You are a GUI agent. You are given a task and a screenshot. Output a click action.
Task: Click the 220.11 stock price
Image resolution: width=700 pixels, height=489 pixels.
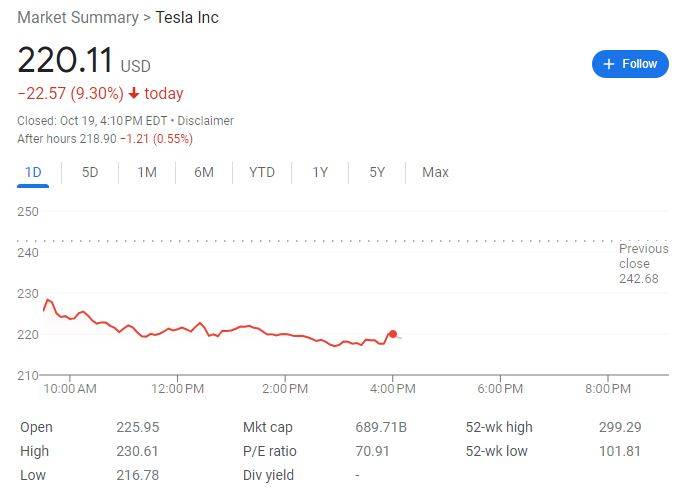click(x=65, y=60)
